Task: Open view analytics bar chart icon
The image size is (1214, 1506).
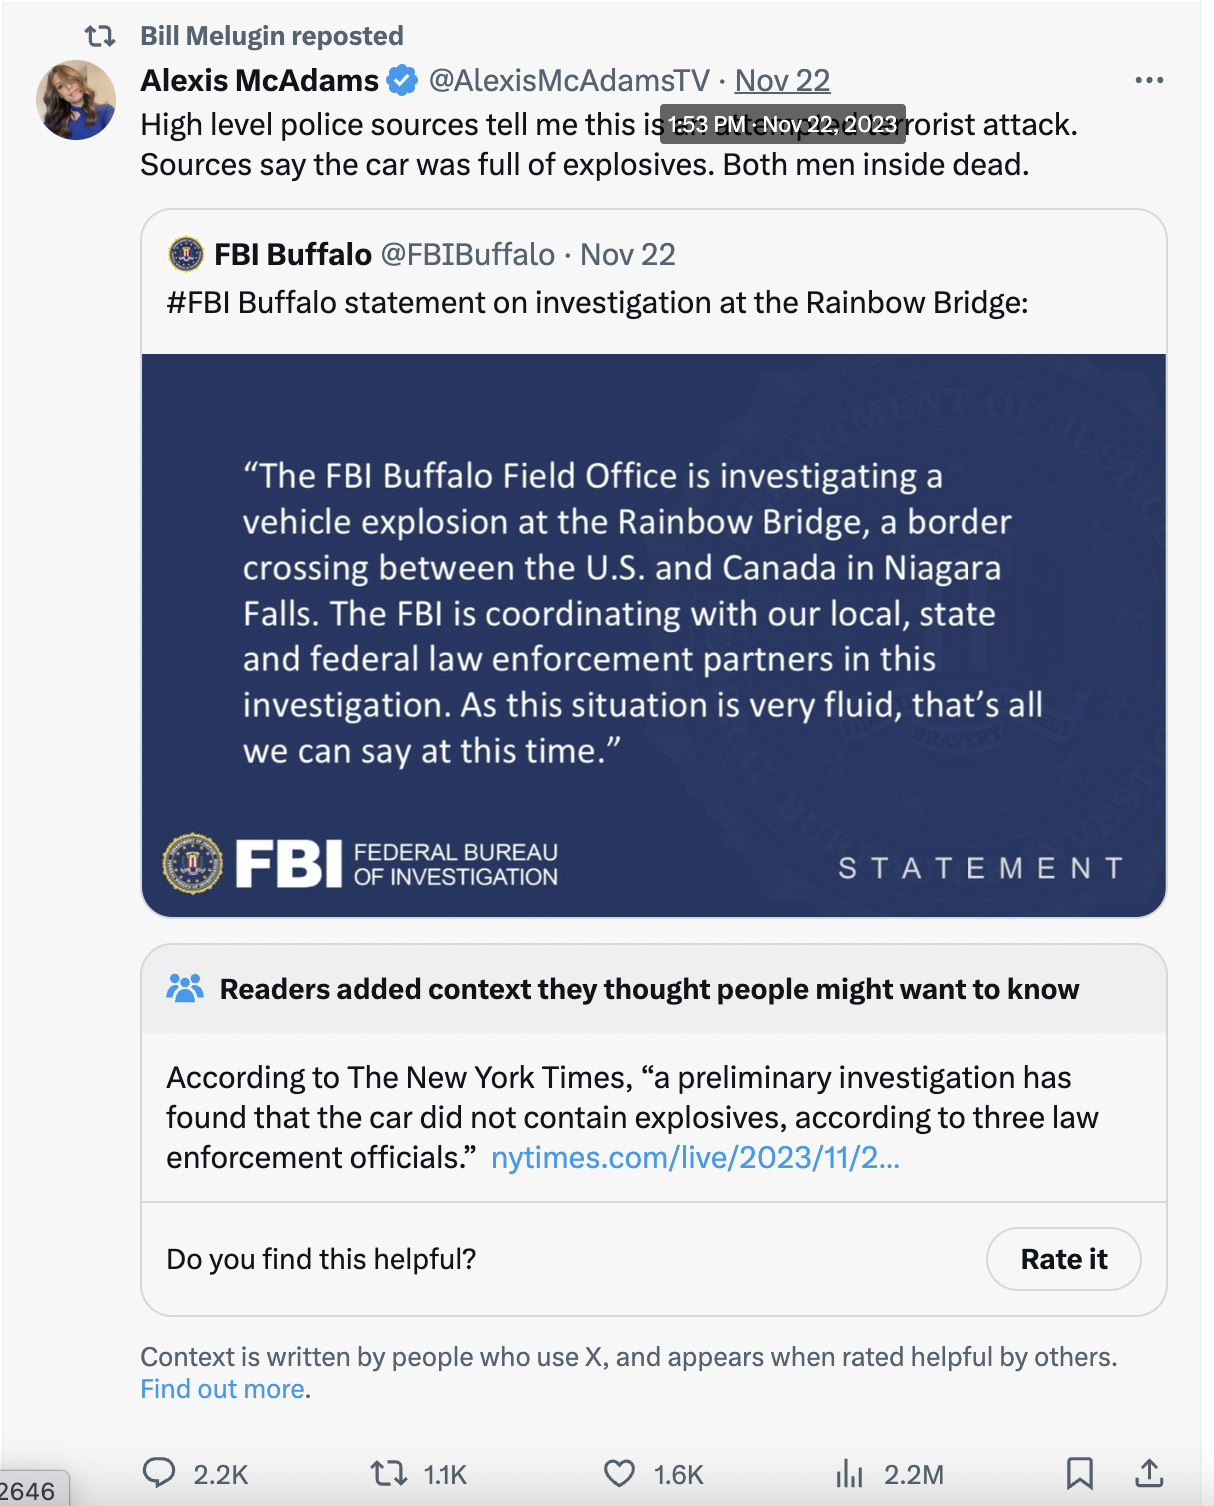Action: click(x=849, y=1473)
